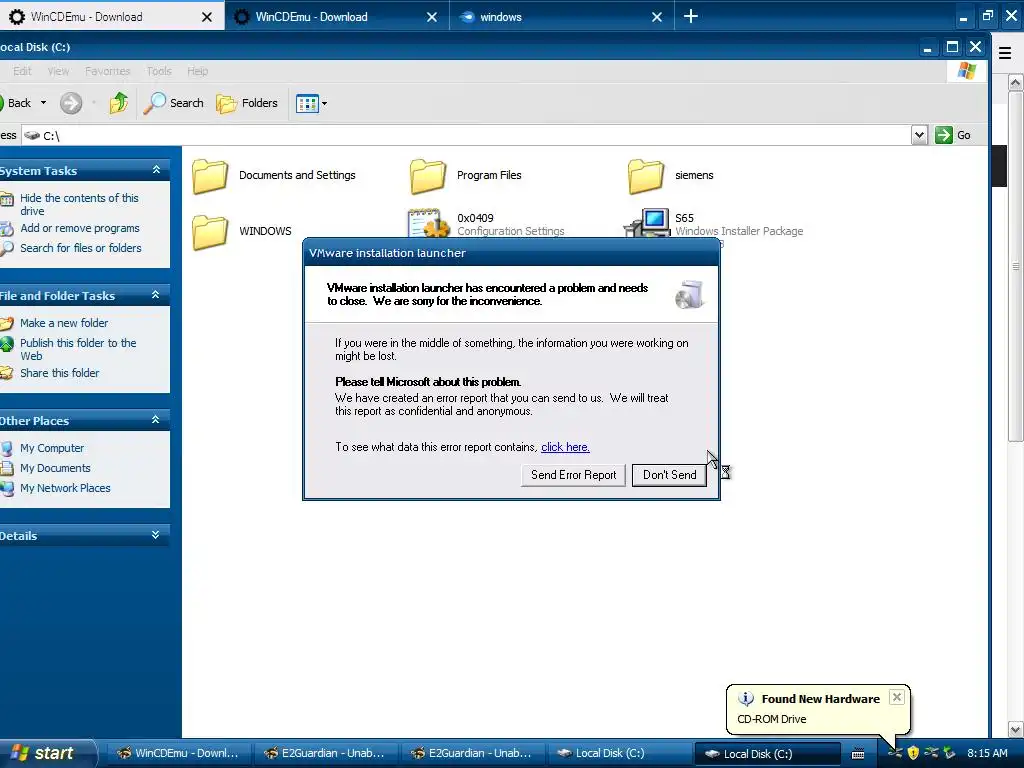Click Hide the contents of this drive

pos(79,204)
